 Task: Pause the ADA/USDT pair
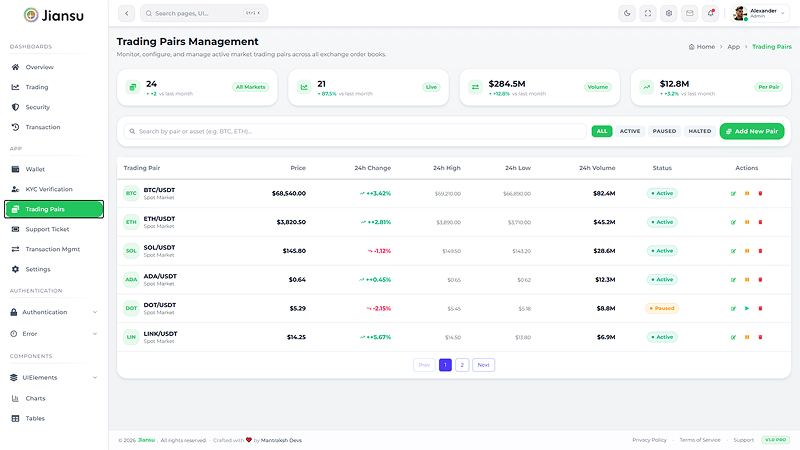(747, 280)
